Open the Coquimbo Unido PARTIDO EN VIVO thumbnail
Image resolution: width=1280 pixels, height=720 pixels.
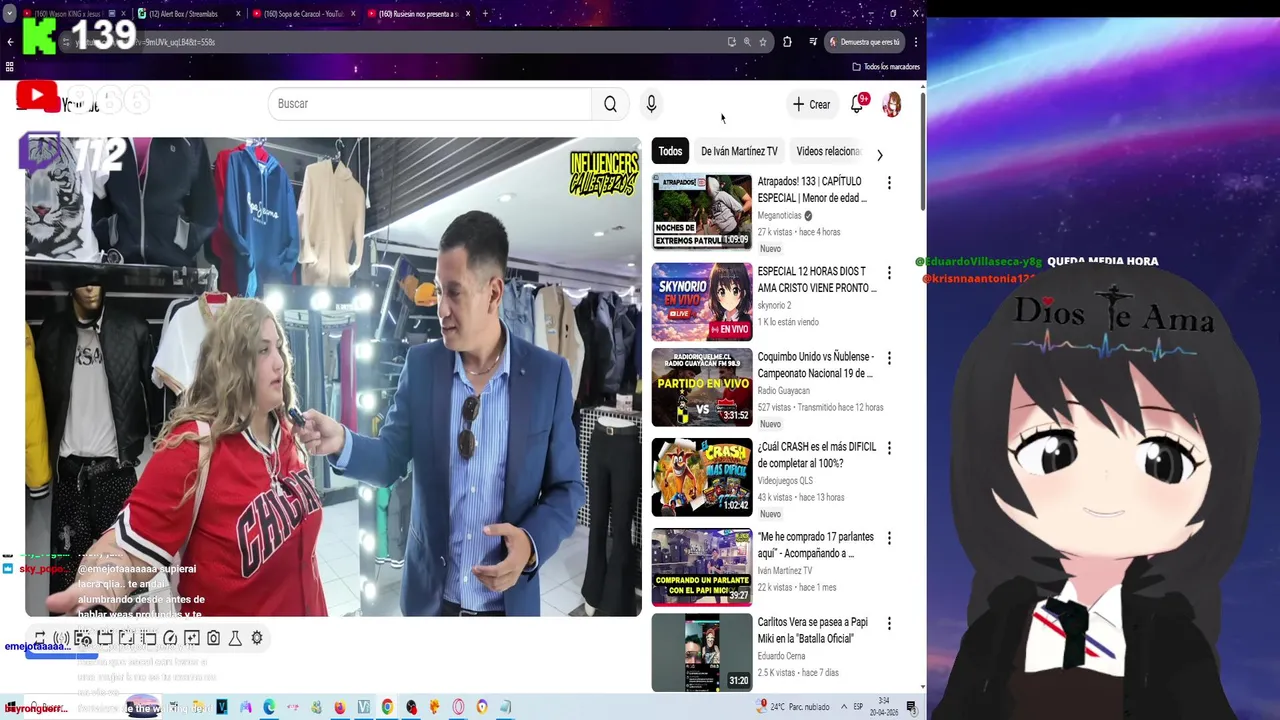702,387
